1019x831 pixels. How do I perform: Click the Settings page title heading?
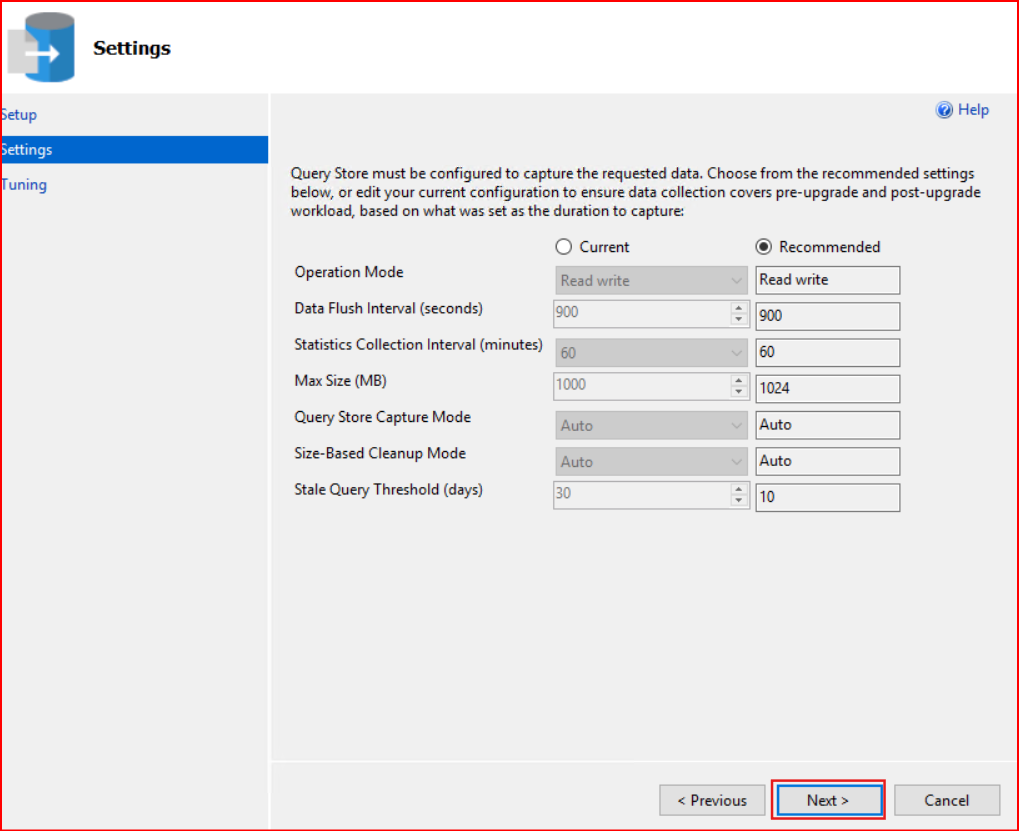132,48
